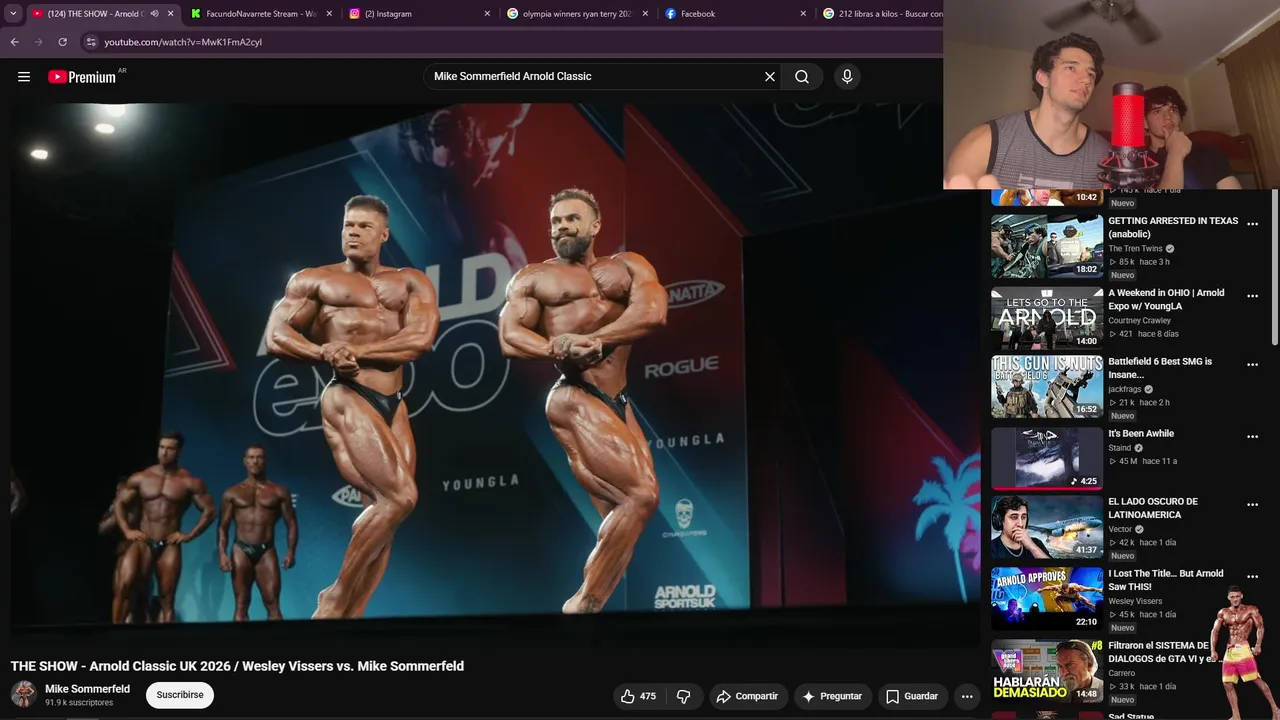Switch to the Instagram tab

point(418,14)
